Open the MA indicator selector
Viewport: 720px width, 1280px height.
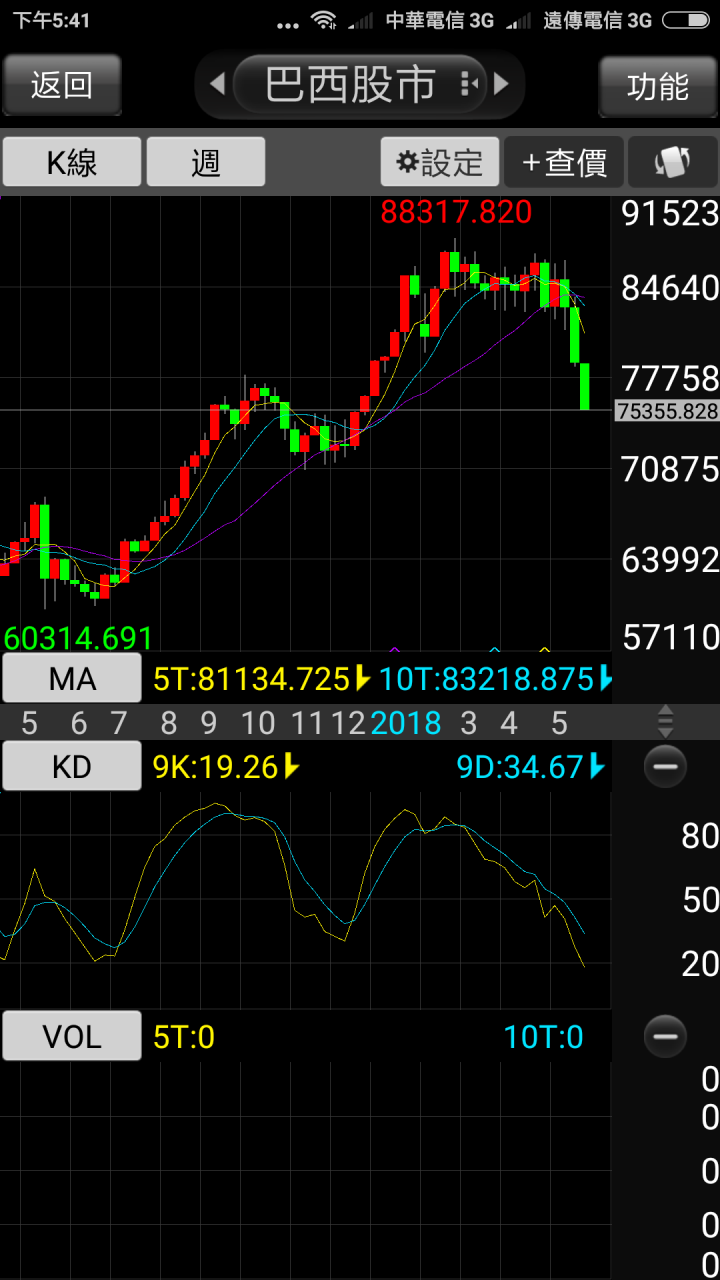(72, 679)
